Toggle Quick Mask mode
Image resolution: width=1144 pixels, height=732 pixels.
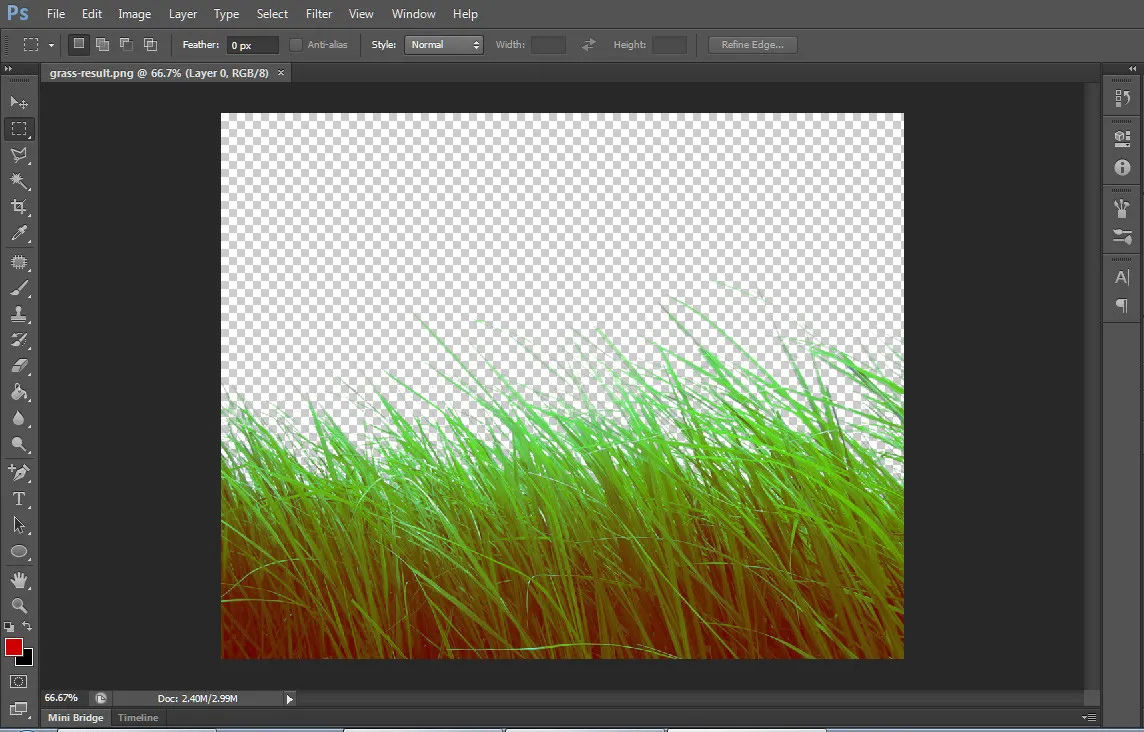click(x=19, y=682)
